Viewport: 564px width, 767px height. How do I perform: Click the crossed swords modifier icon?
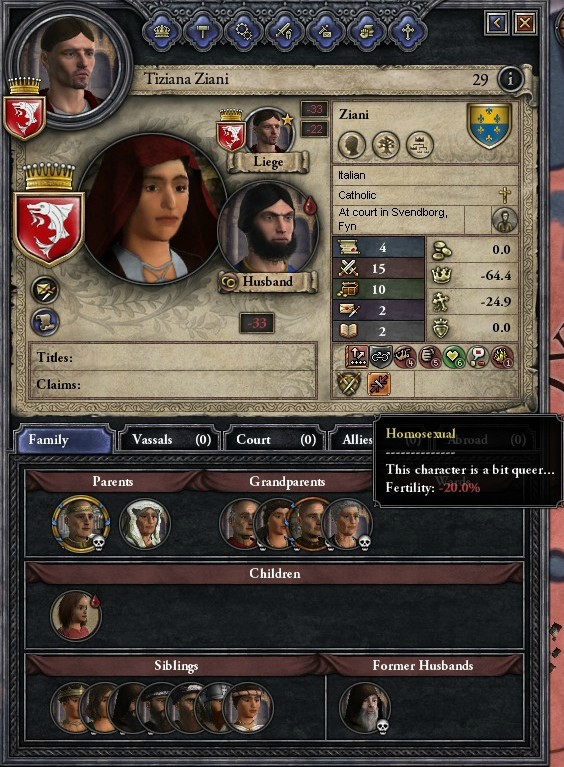349,384
